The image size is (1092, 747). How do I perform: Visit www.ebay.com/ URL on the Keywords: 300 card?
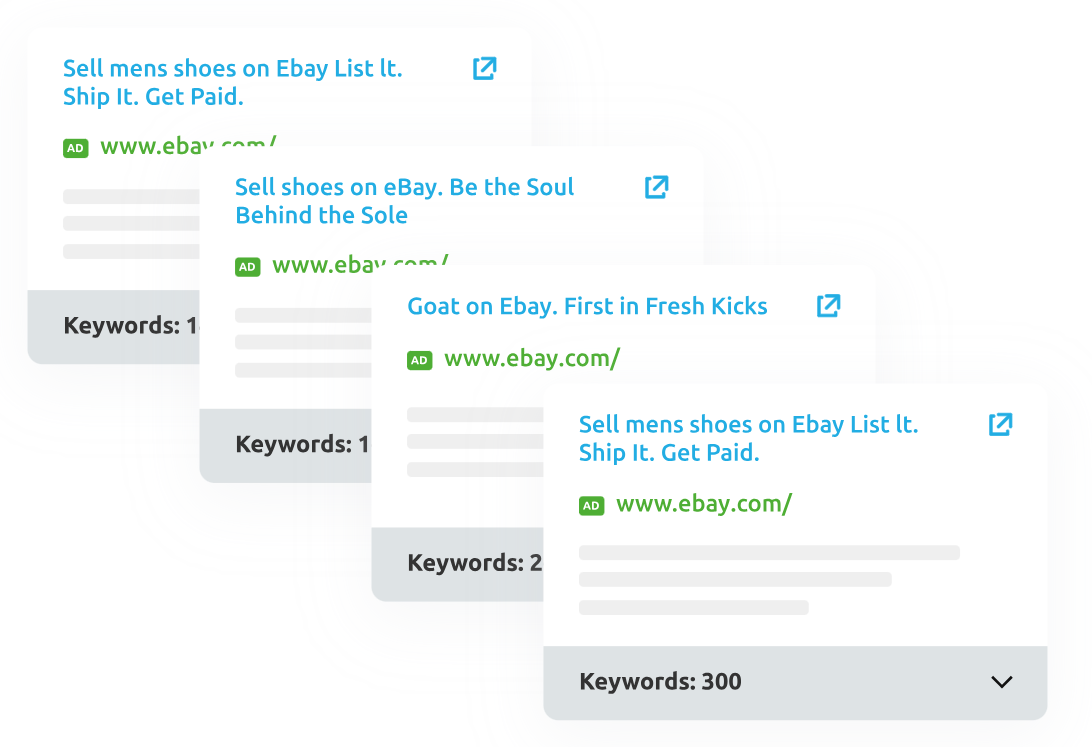pyautogui.click(x=704, y=504)
